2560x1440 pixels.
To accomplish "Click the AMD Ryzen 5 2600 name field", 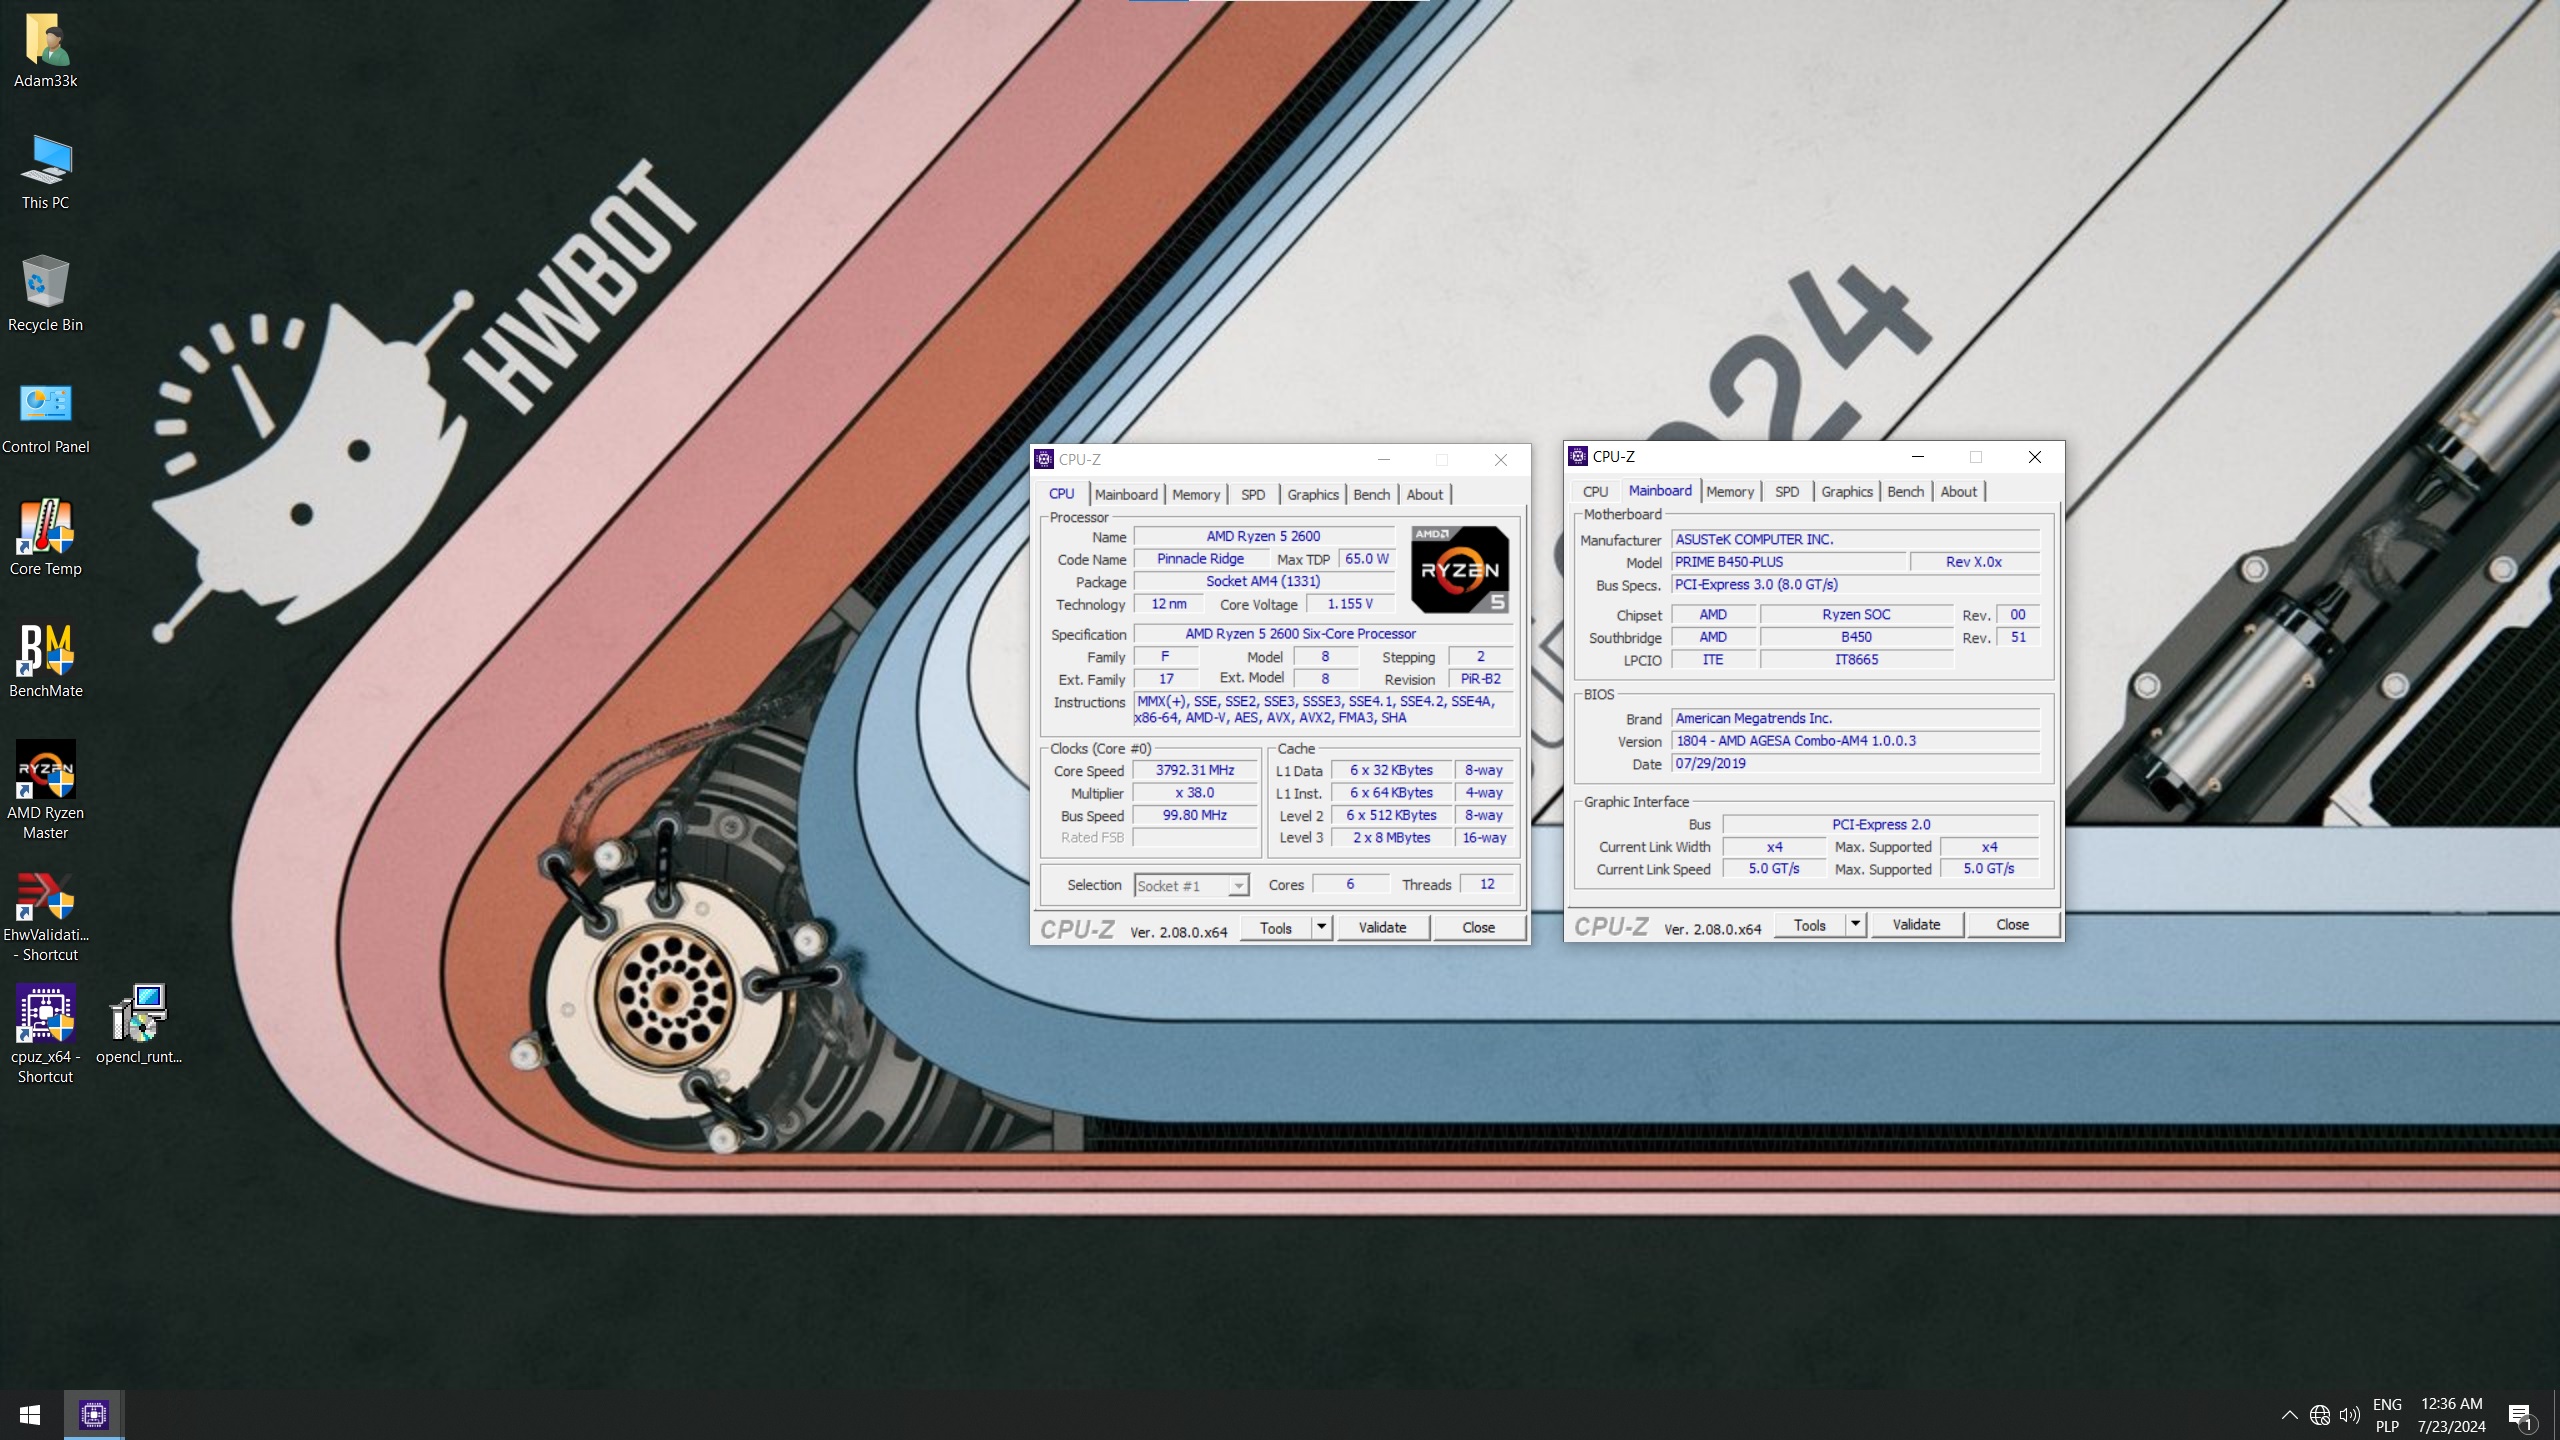I will (1263, 536).
